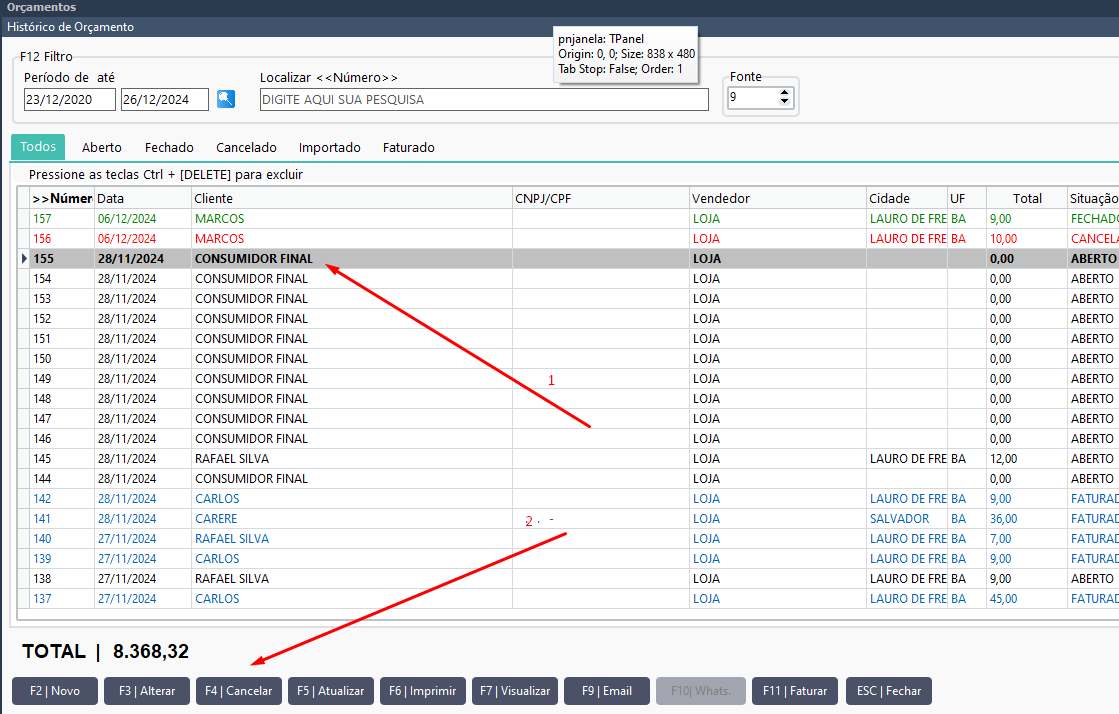1119x714 pixels.
Task: Select the Todos tab
Action: (x=38, y=146)
